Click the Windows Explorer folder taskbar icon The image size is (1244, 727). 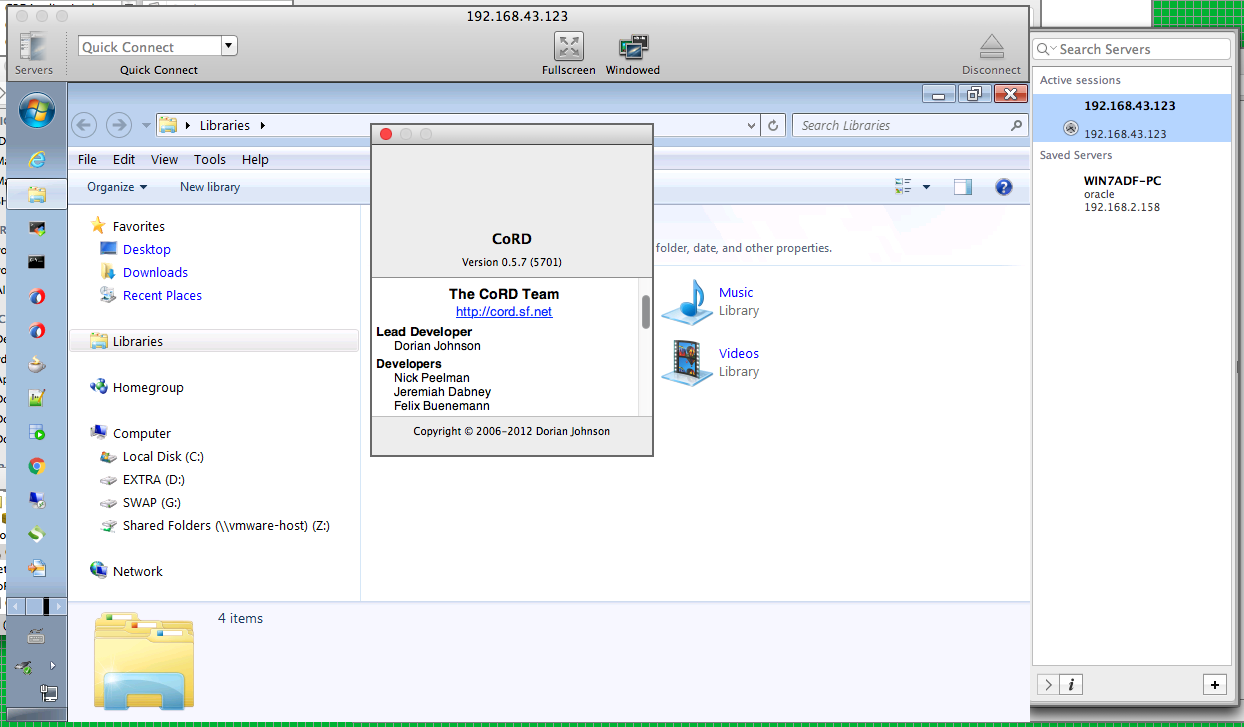click(37, 194)
